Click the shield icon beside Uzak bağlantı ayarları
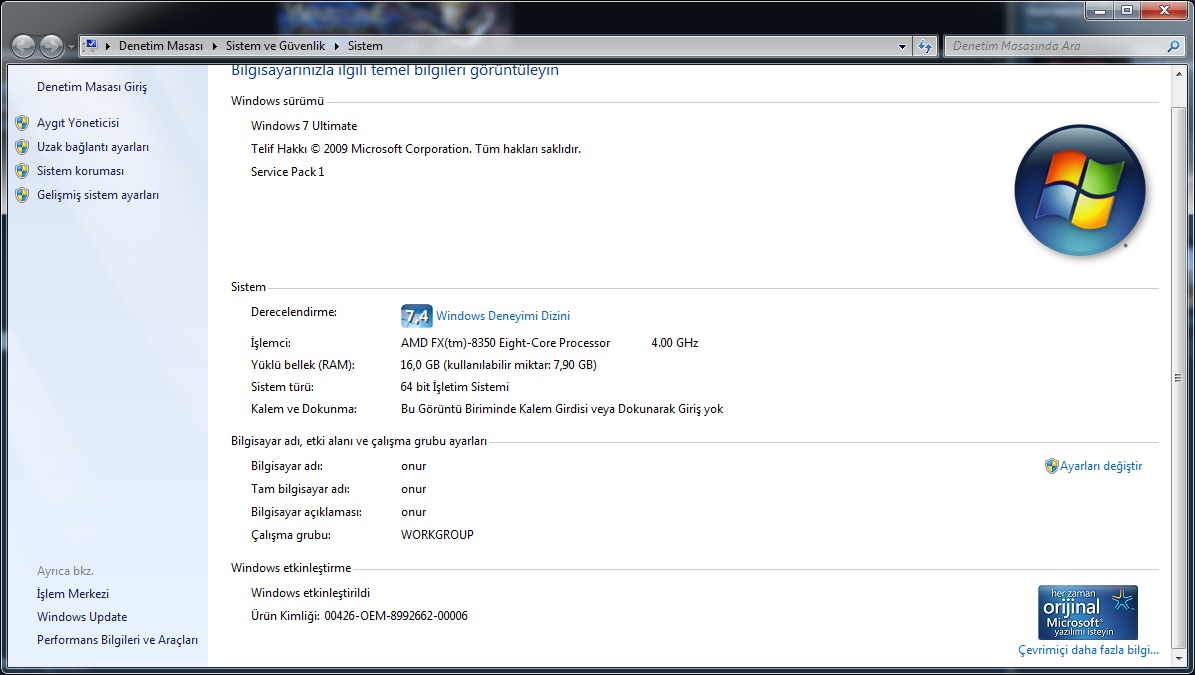This screenshot has height=675, width=1195. 22,147
